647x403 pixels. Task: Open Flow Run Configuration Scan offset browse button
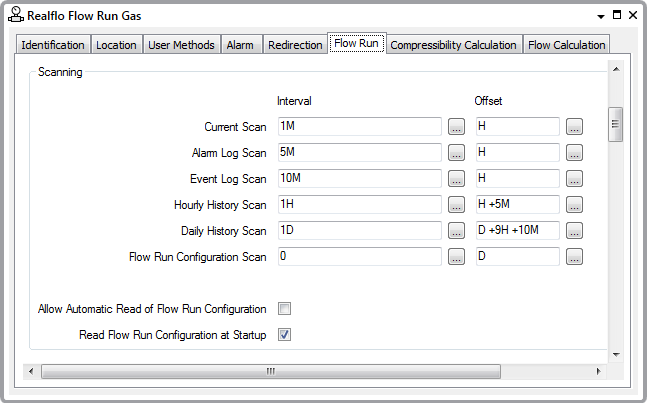[x=574, y=257]
